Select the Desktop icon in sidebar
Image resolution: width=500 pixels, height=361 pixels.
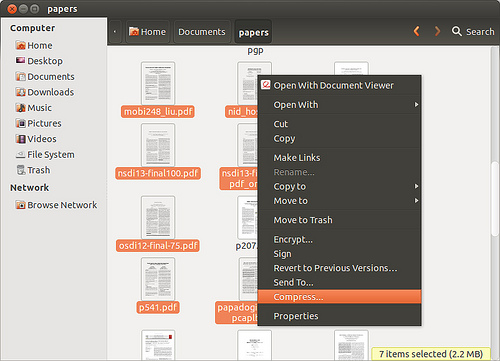point(21,60)
